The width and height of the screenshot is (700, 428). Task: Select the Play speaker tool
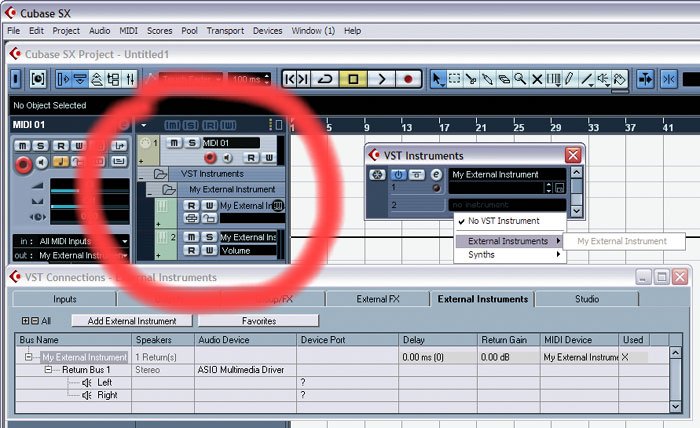(x=603, y=79)
